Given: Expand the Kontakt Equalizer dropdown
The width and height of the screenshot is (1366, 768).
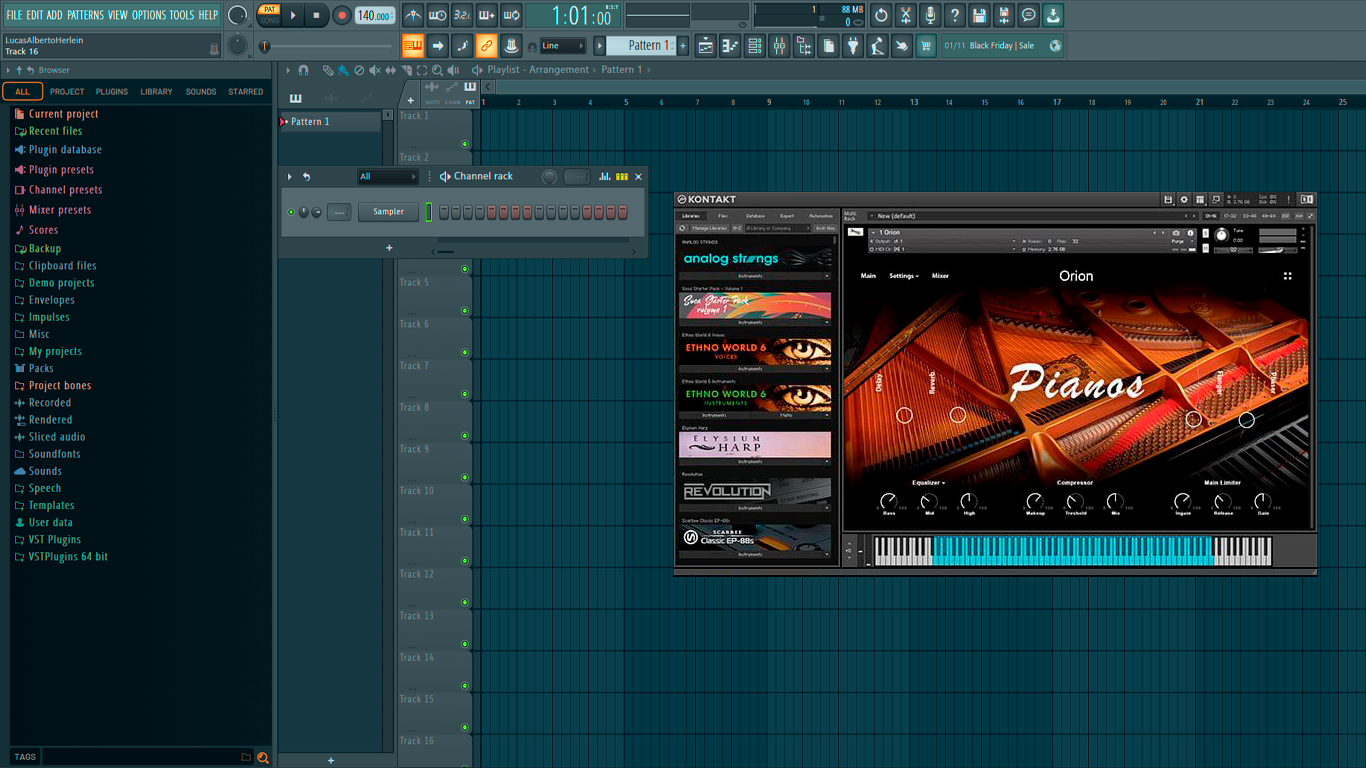Looking at the screenshot, I should pyautogui.click(x=928, y=483).
